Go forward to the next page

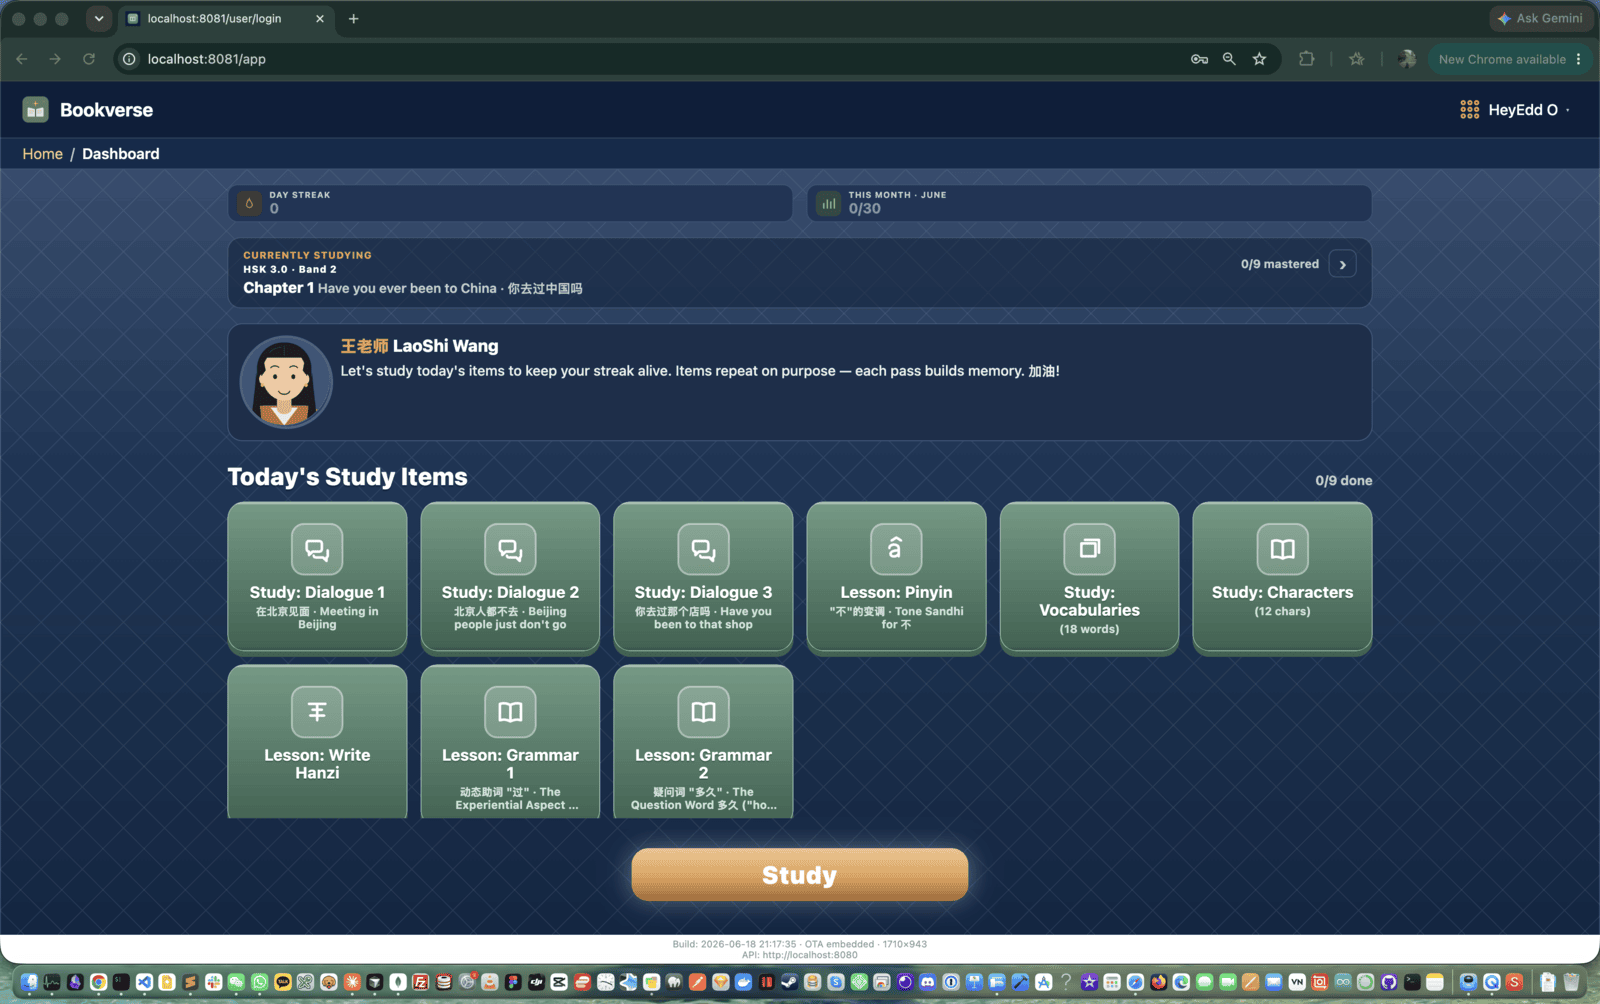(55, 59)
